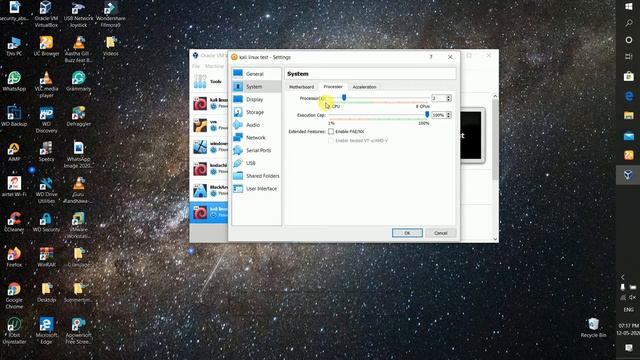Select Defraggler desktop icon
The image size is (640, 360).
pos(78,116)
